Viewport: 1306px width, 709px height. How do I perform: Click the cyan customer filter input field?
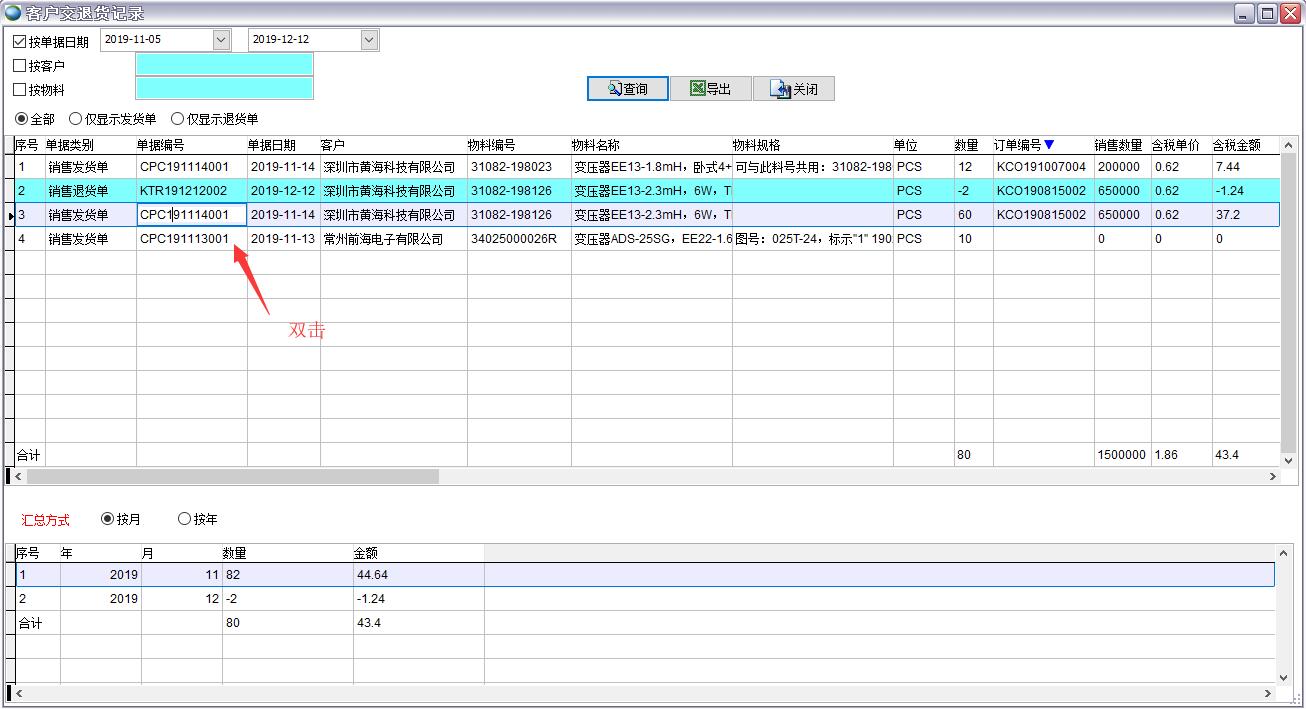(x=224, y=65)
